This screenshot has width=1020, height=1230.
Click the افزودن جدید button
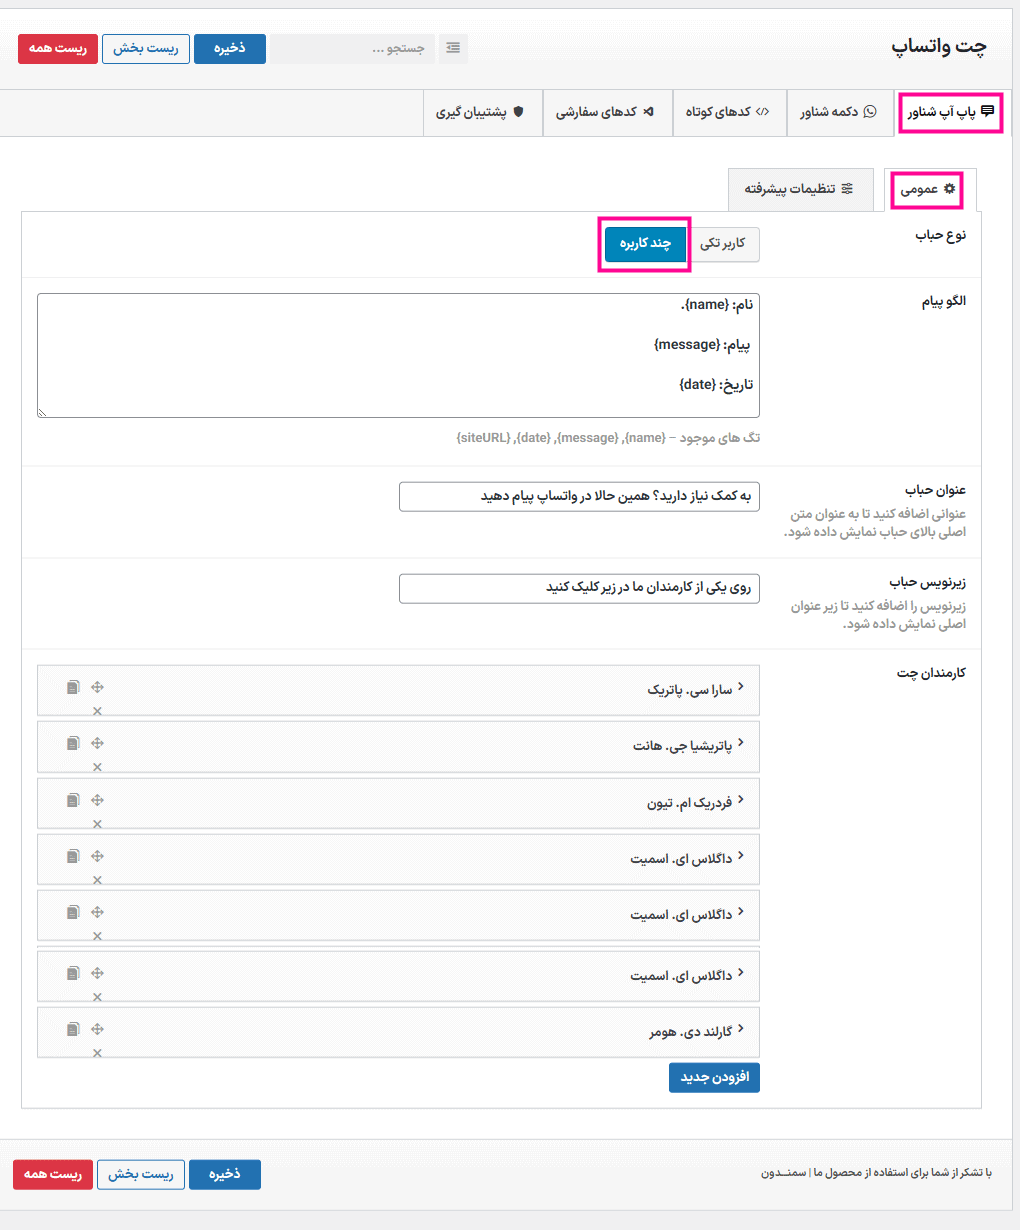pyautogui.click(x=714, y=1077)
